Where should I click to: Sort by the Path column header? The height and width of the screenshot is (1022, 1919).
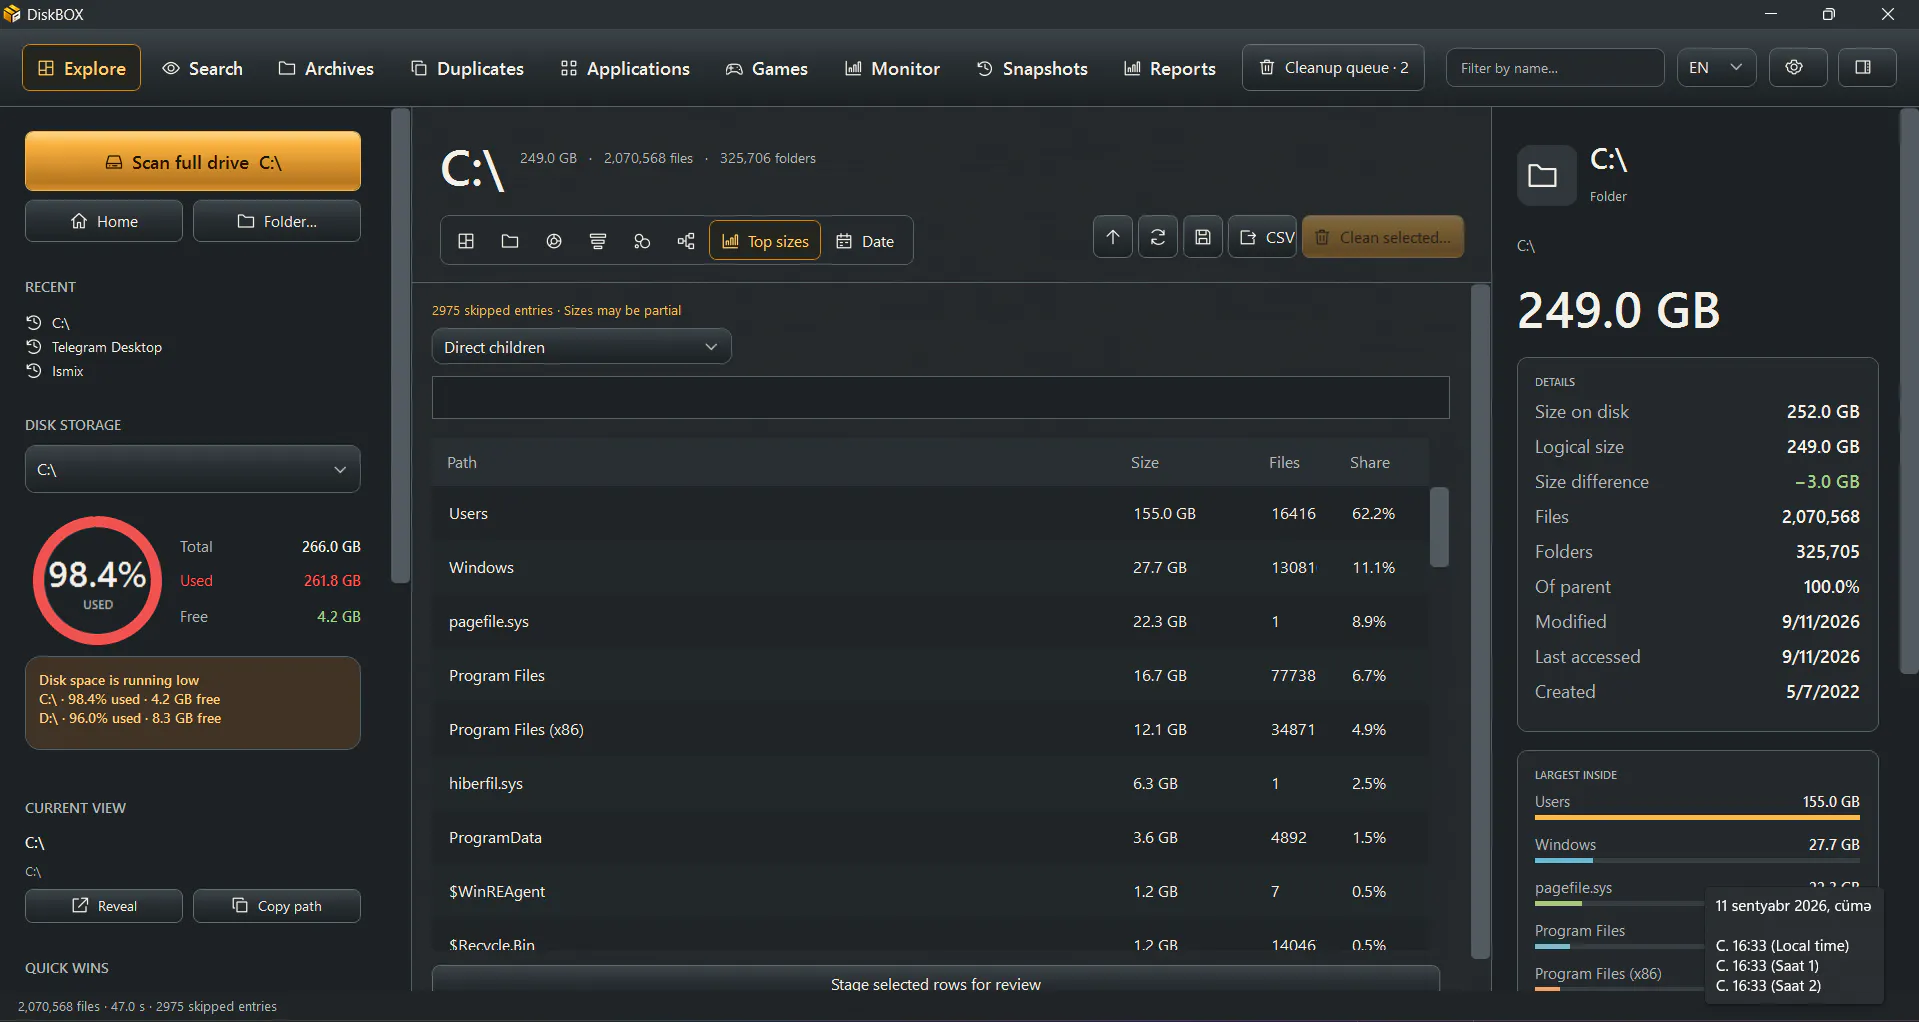(462, 462)
